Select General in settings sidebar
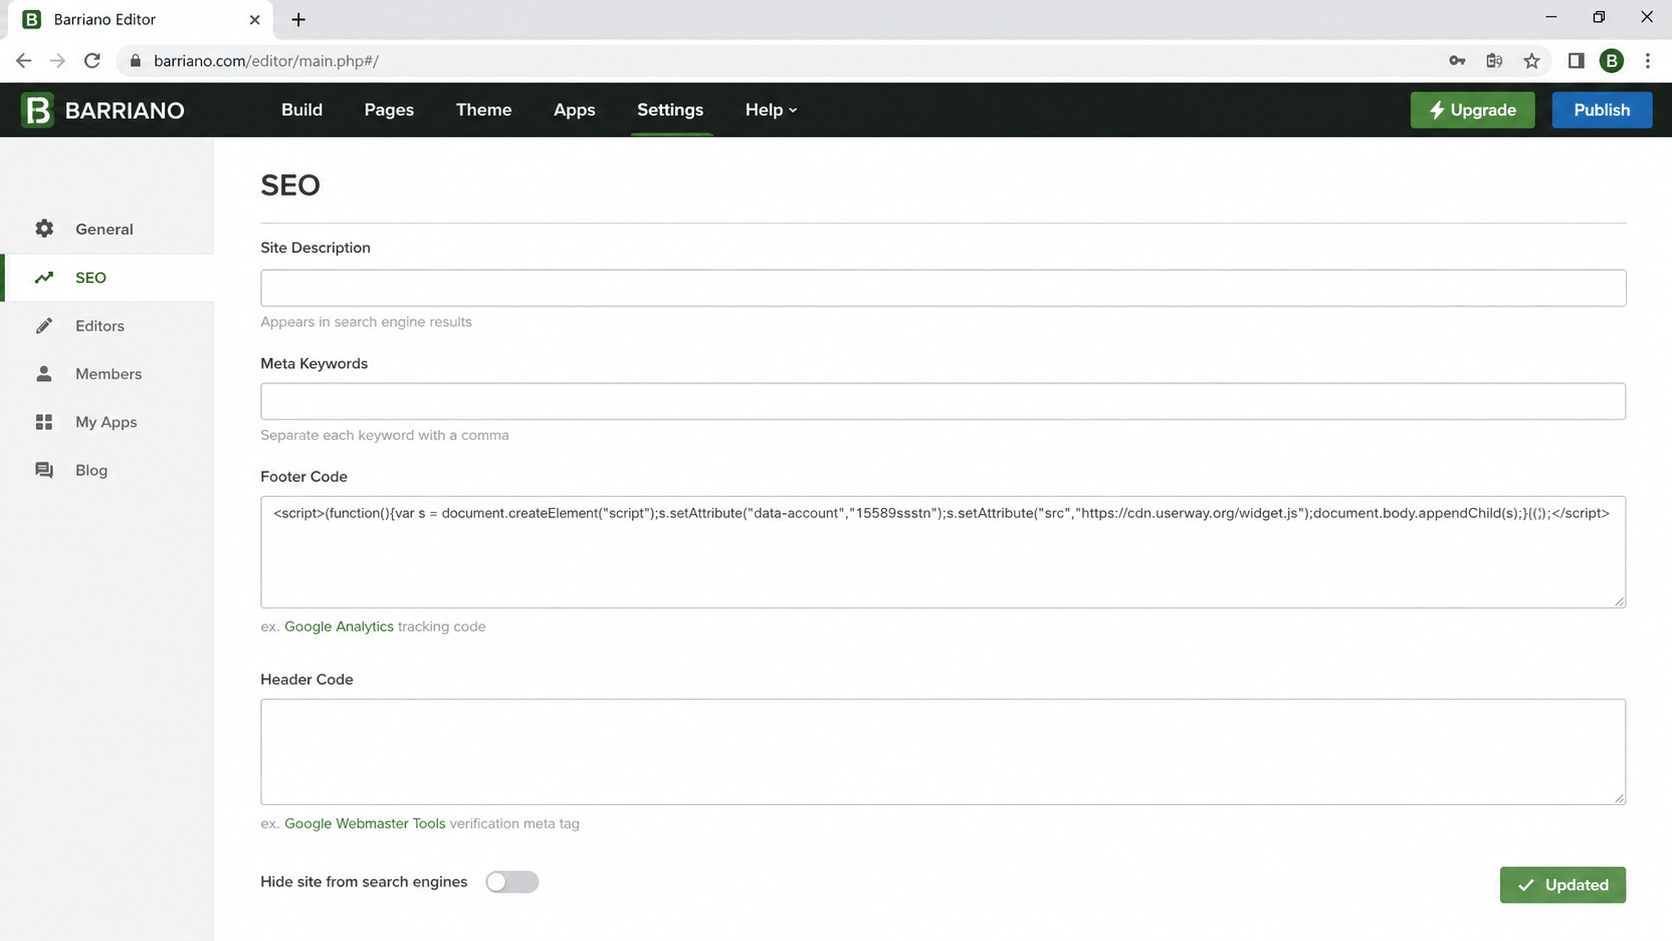The image size is (1672, 941). [x=107, y=229]
